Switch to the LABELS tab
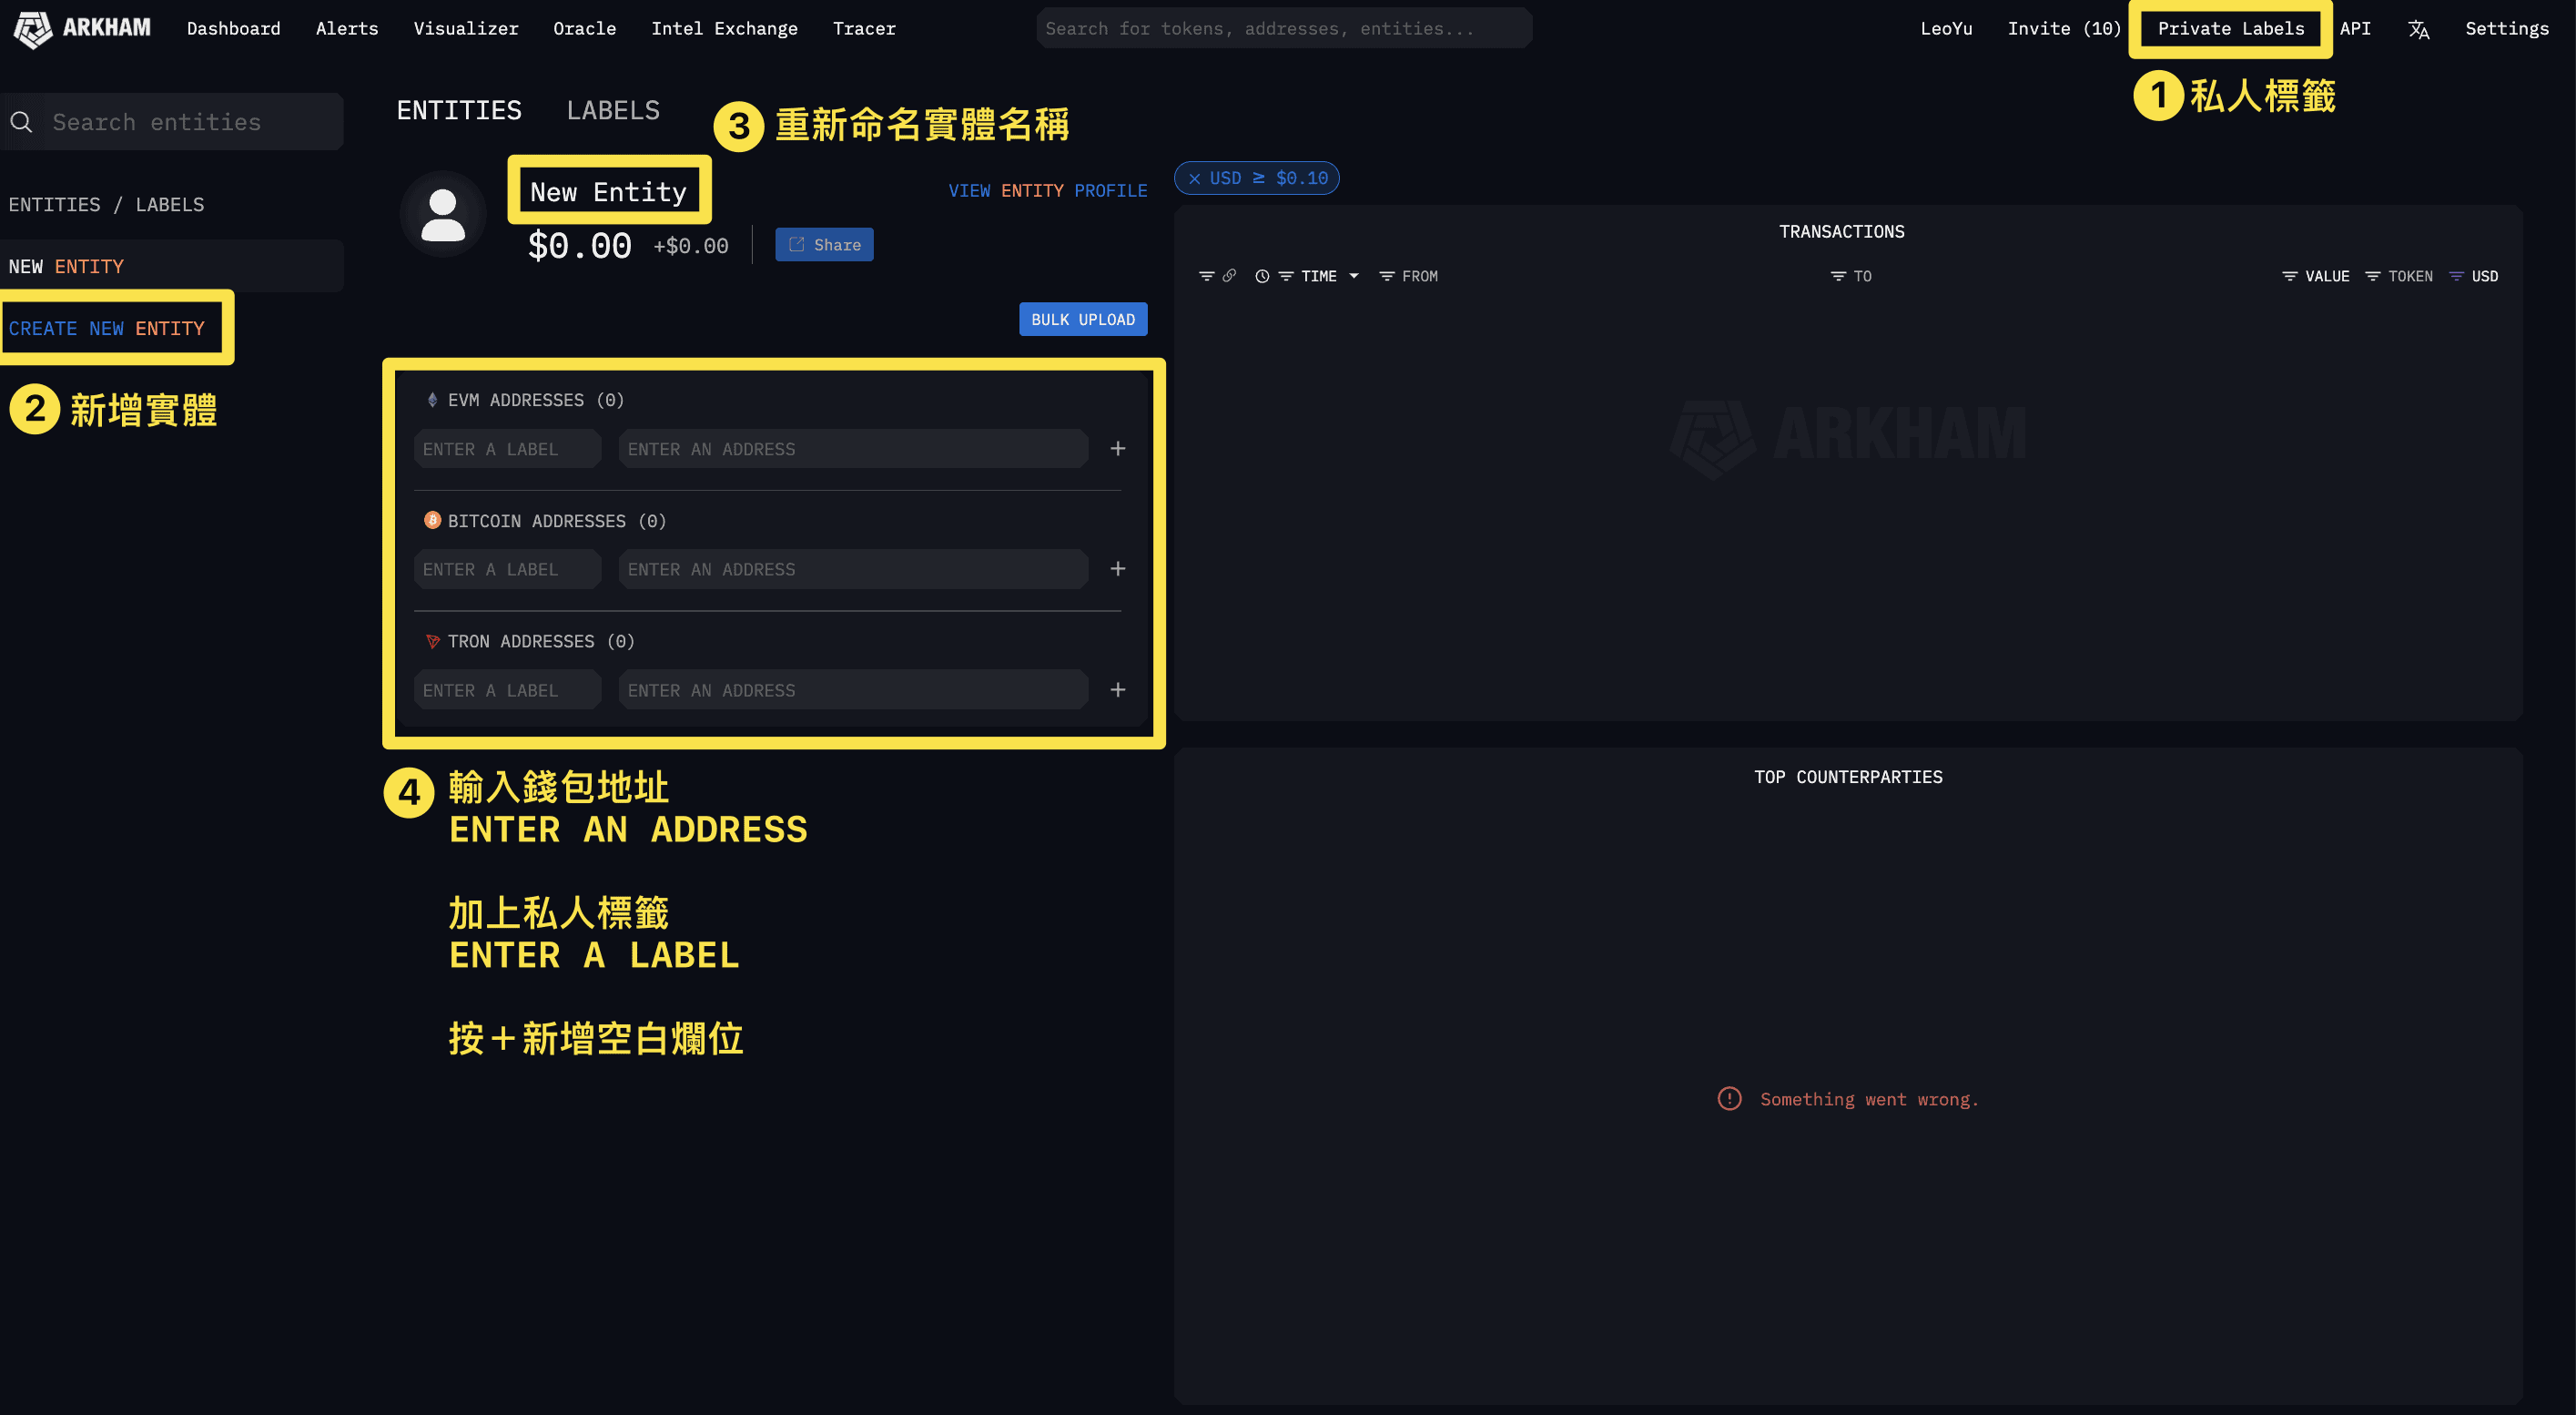 pyautogui.click(x=613, y=110)
